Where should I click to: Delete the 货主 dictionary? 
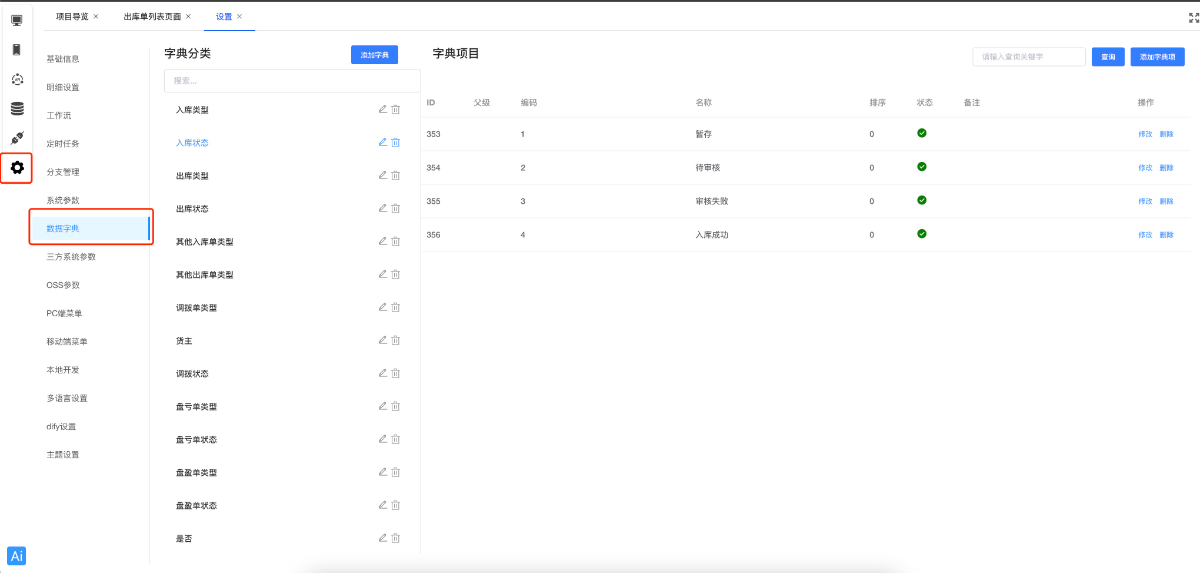click(x=396, y=340)
